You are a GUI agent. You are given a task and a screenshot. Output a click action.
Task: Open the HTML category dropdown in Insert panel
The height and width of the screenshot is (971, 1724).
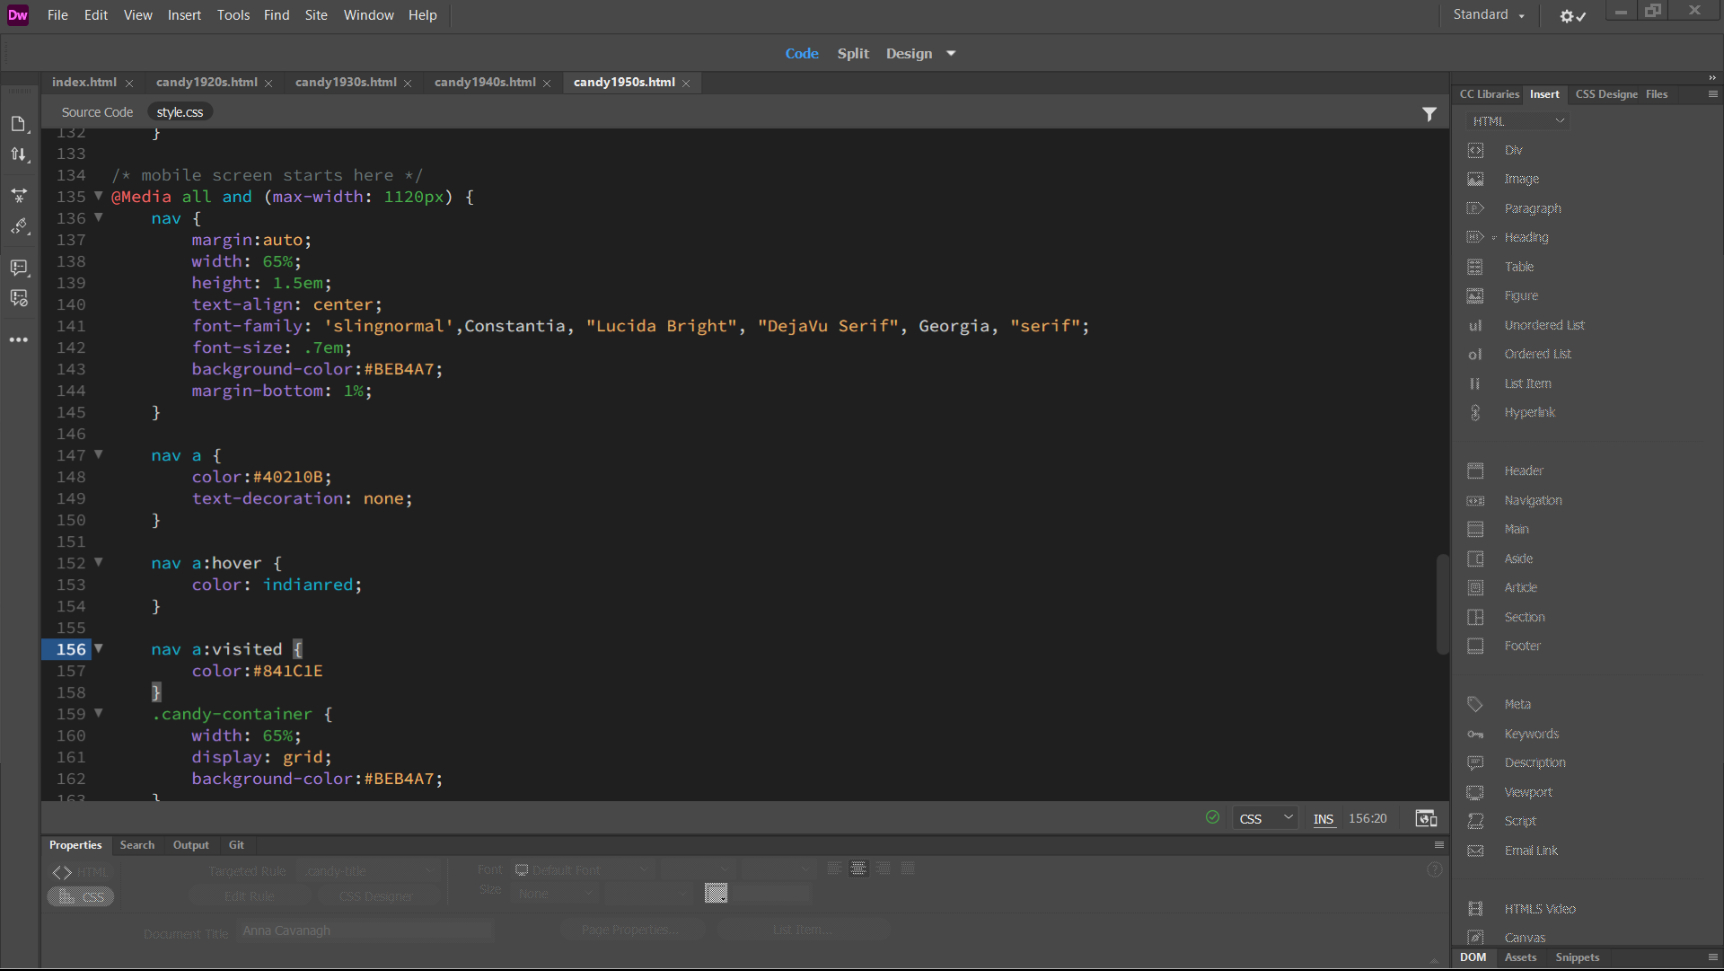(x=1517, y=121)
